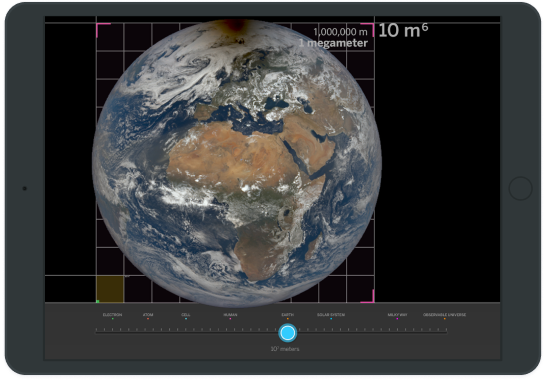Click the '10 m⁶' scale readout
The image size is (546, 381).
[x=403, y=30]
